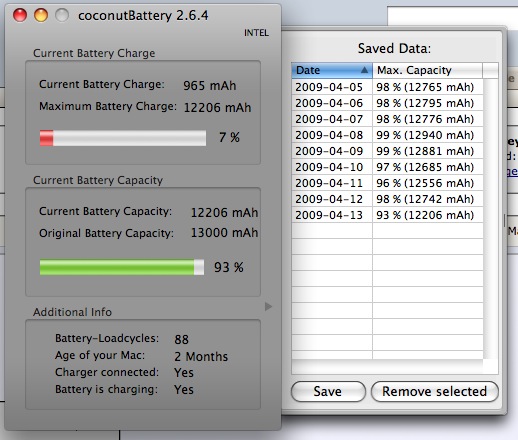
Task: Click the Current Battery Capacity 12206 mAh value
Action: point(224,212)
